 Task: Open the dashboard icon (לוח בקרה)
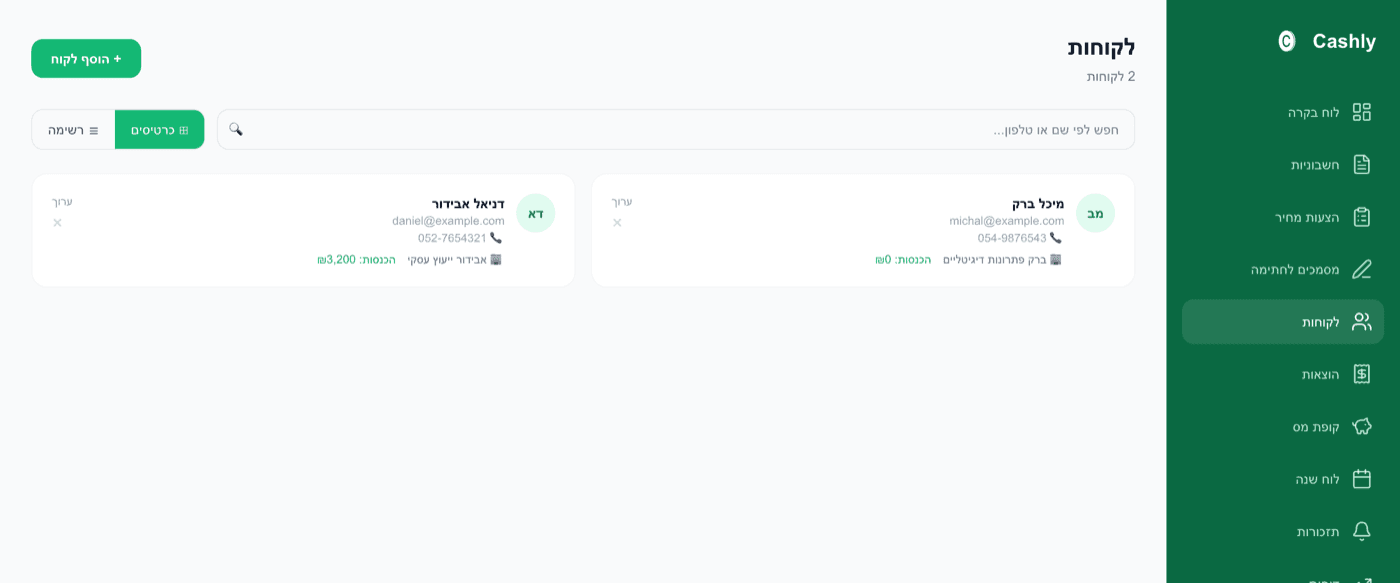pyautogui.click(x=1361, y=112)
